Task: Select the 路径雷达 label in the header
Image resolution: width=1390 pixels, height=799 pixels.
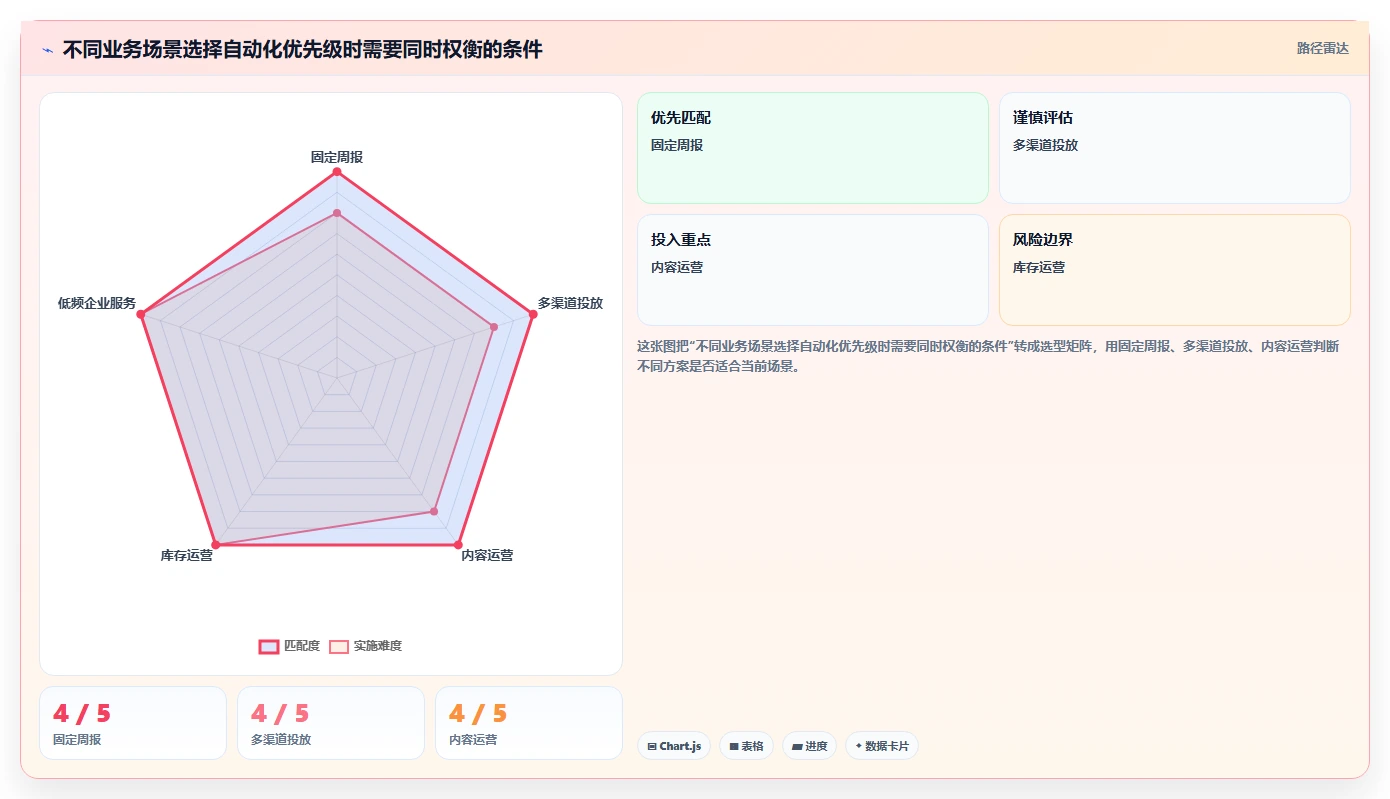Action: 1323,48
